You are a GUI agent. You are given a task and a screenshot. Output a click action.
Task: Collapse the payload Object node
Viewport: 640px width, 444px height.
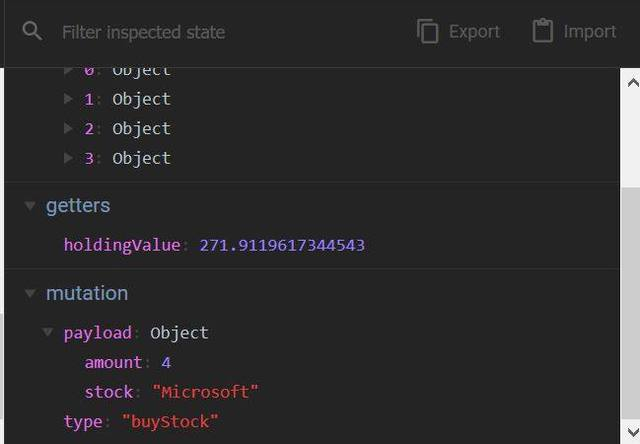(x=48, y=332)
